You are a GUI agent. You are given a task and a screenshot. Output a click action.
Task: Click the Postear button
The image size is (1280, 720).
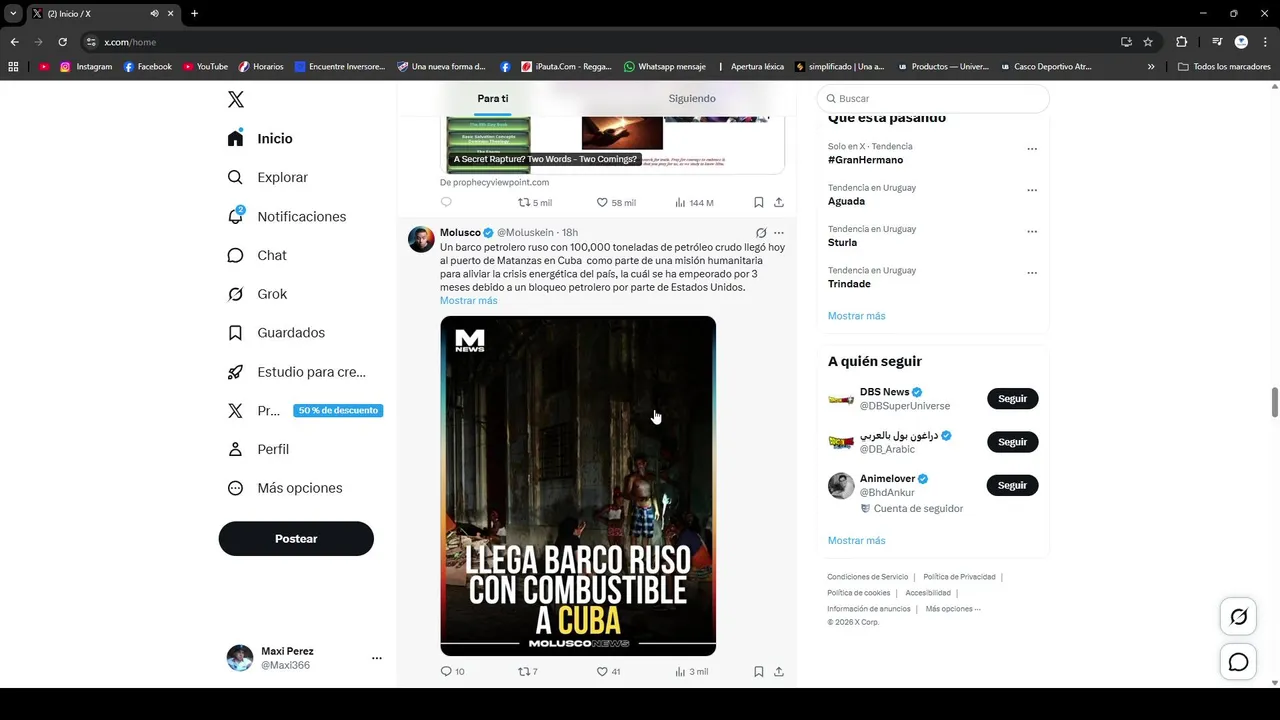coord(296,538)
